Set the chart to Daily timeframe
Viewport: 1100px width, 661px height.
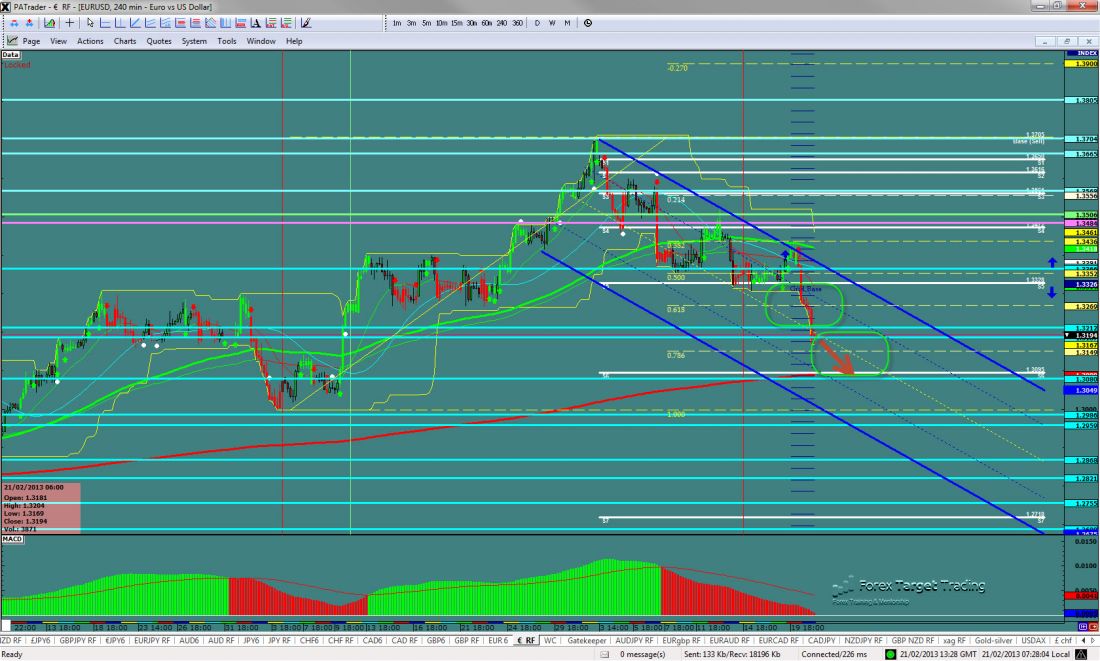(537, 22)
